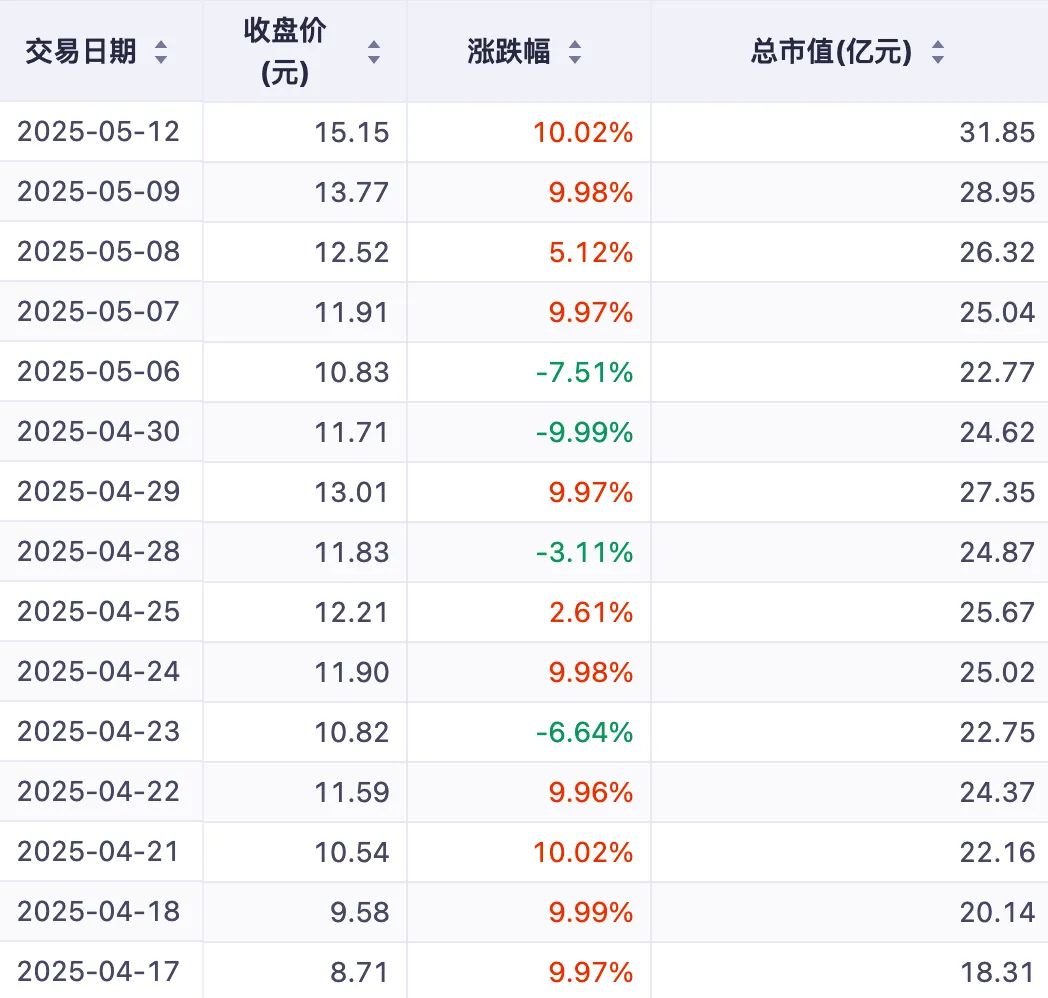Toggle sort arrows beside 涨跌幅
Screen dimensions: 1048x998
tap(575, 52)
